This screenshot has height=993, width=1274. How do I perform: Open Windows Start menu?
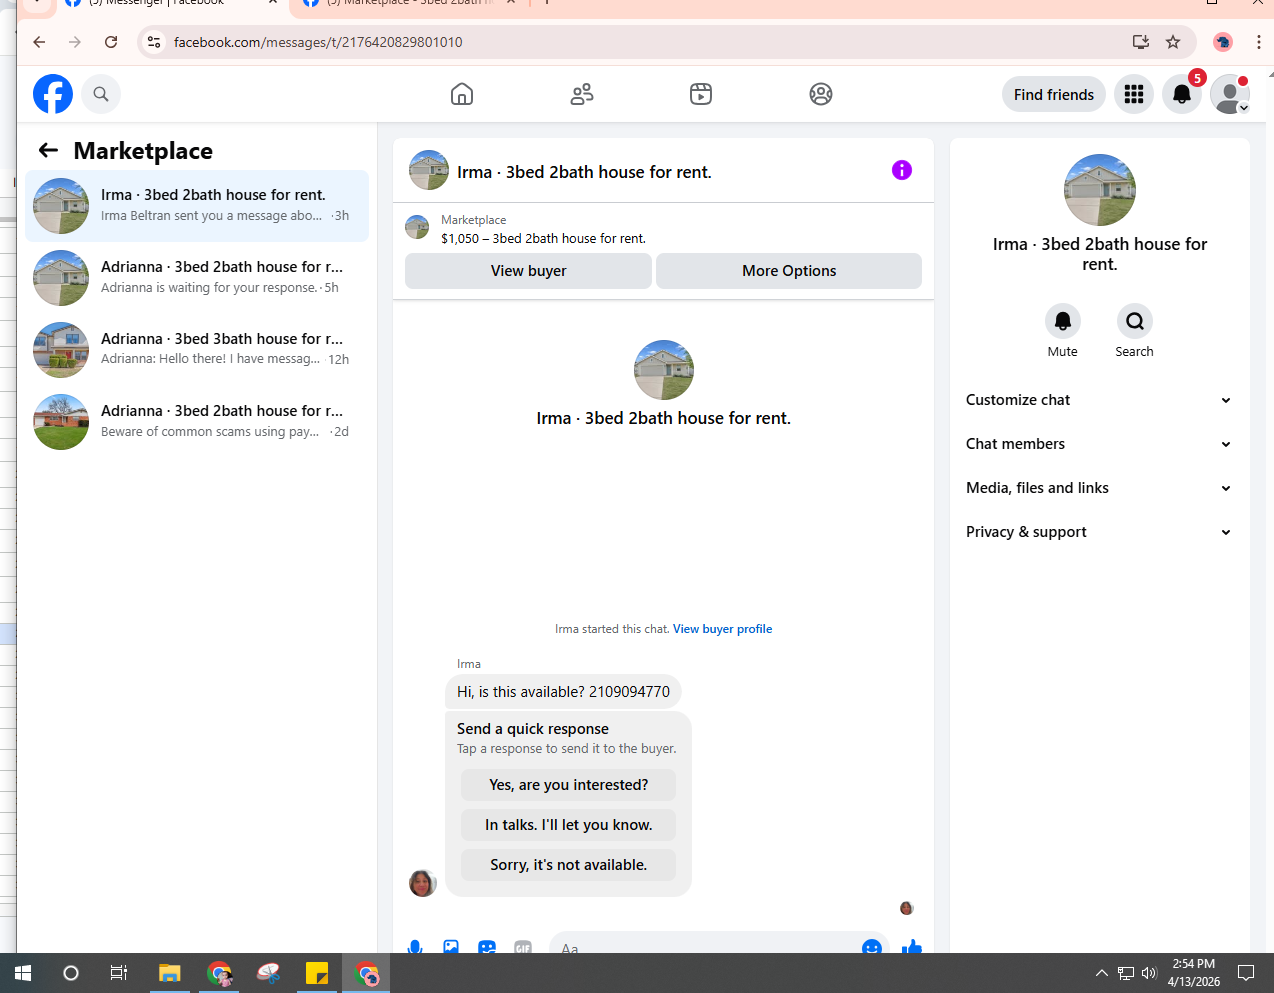[x=23, y=973]
